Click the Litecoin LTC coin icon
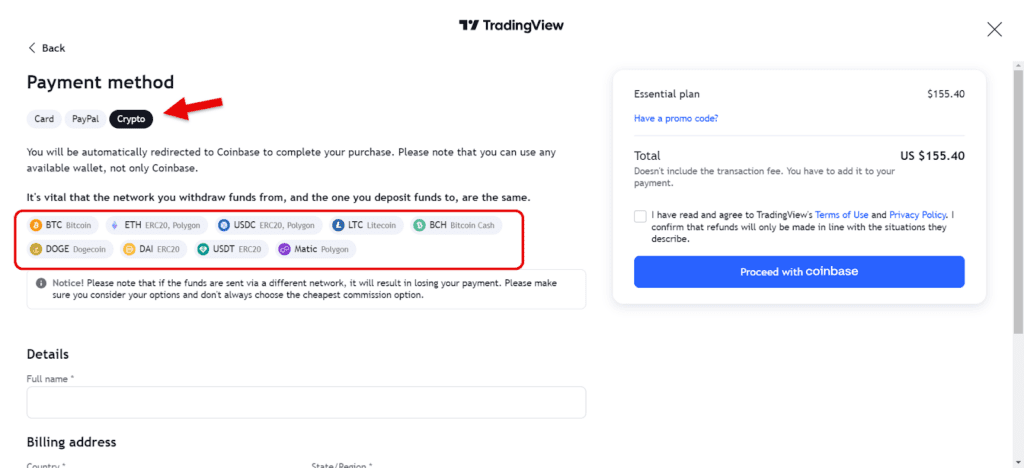Image resolution: width=1024 pixels, height=468 pixels. (339, 225)
